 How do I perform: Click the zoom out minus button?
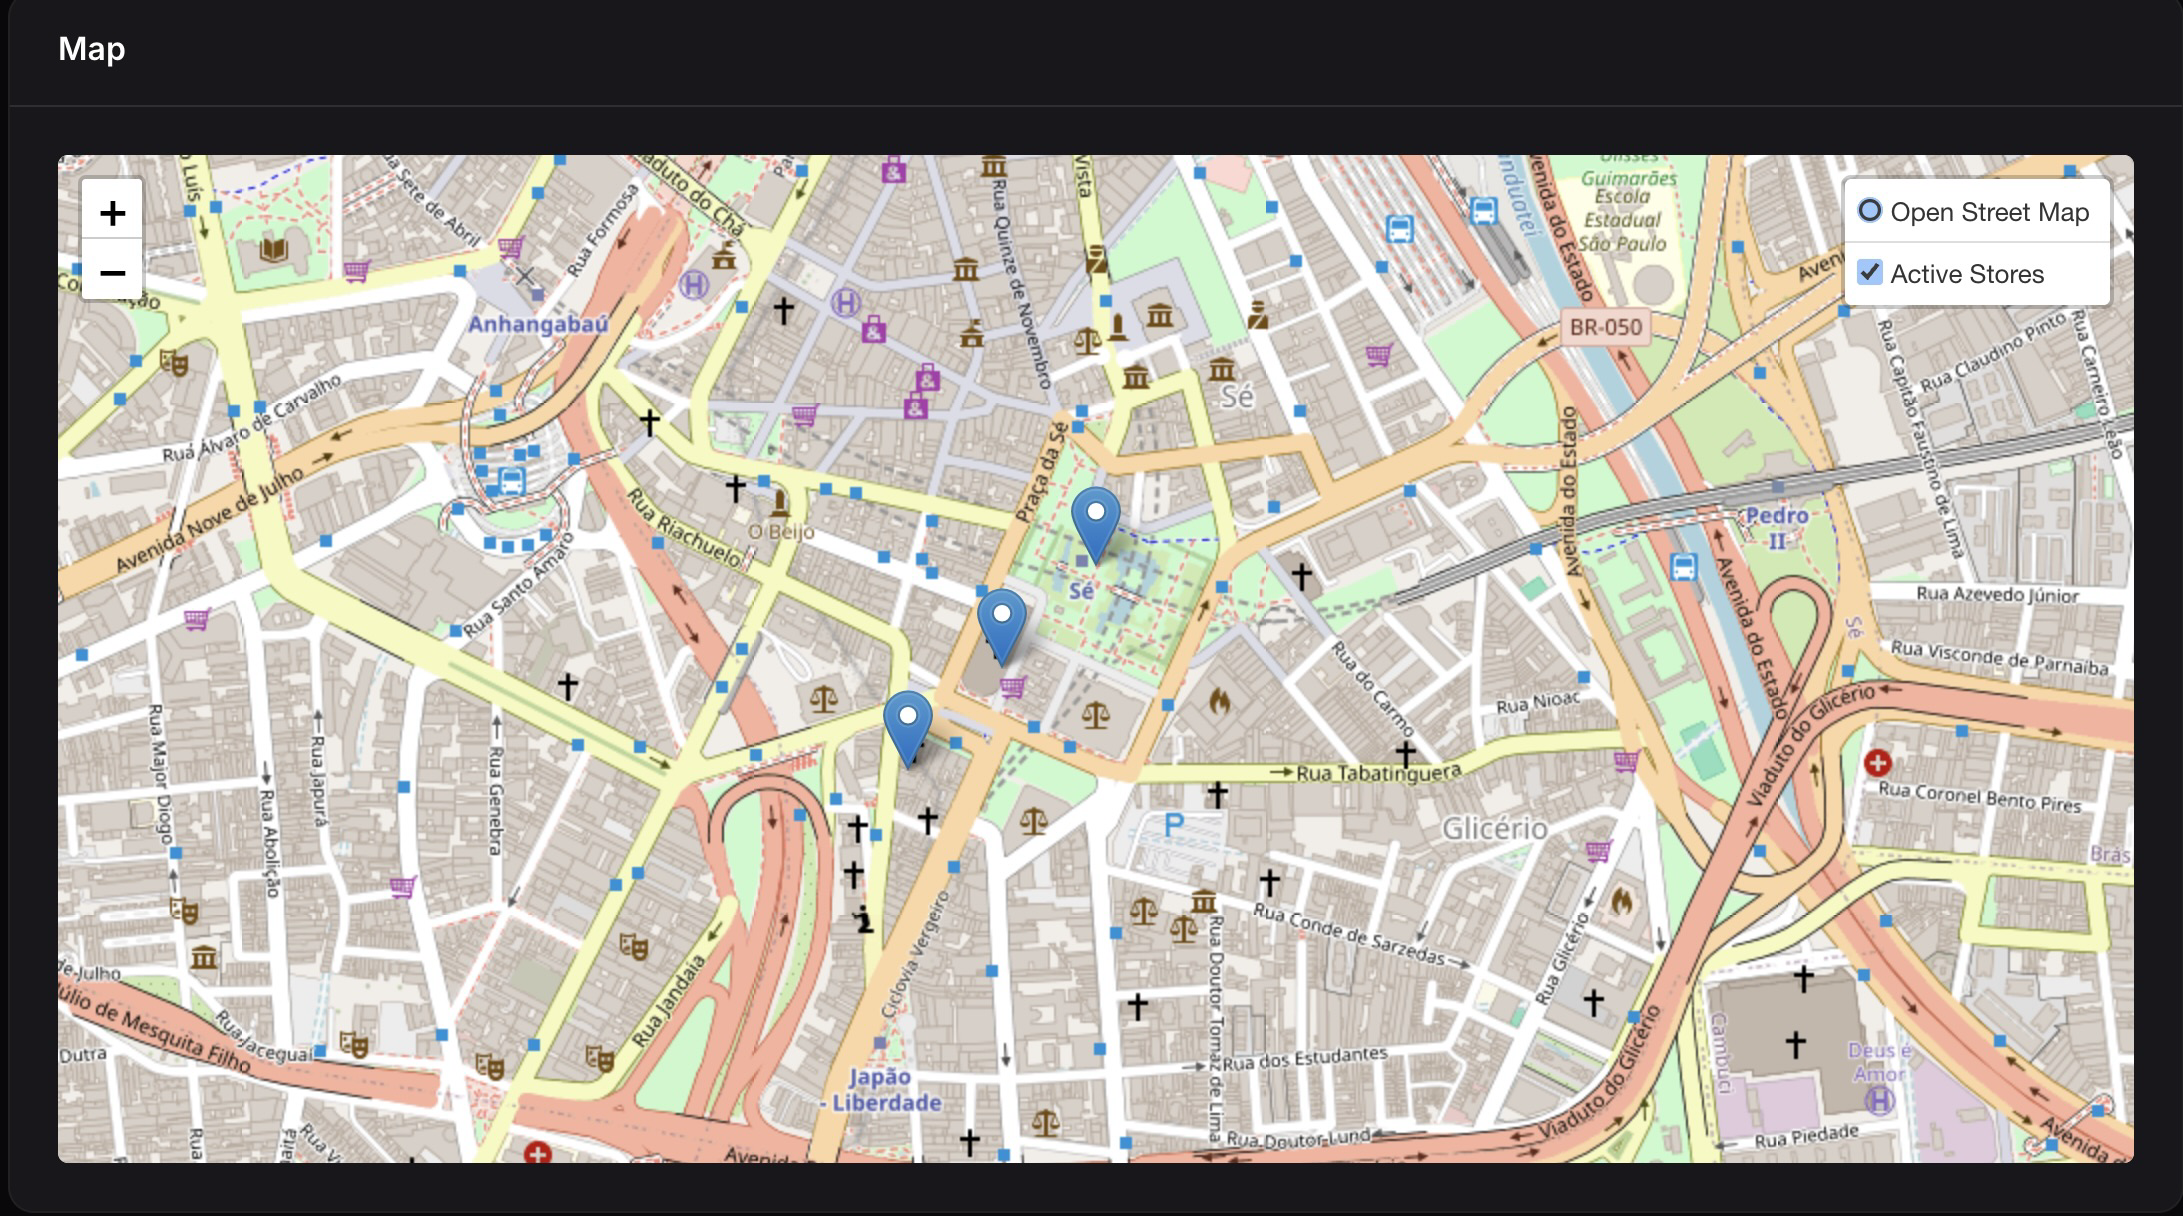(x=112, y=272)
